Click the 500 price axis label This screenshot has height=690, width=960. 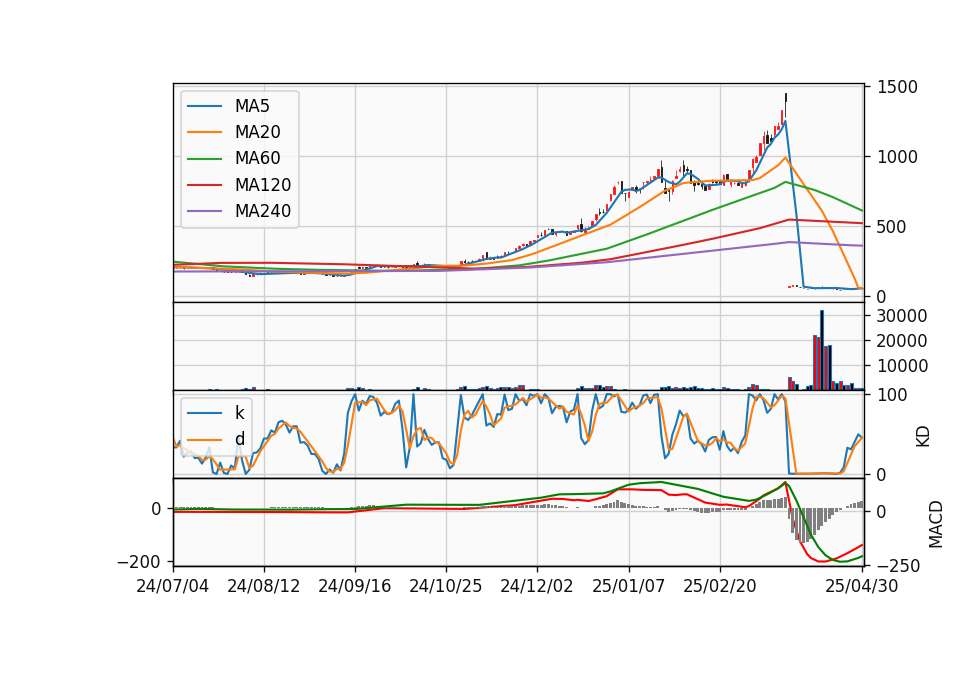(892, 227)
